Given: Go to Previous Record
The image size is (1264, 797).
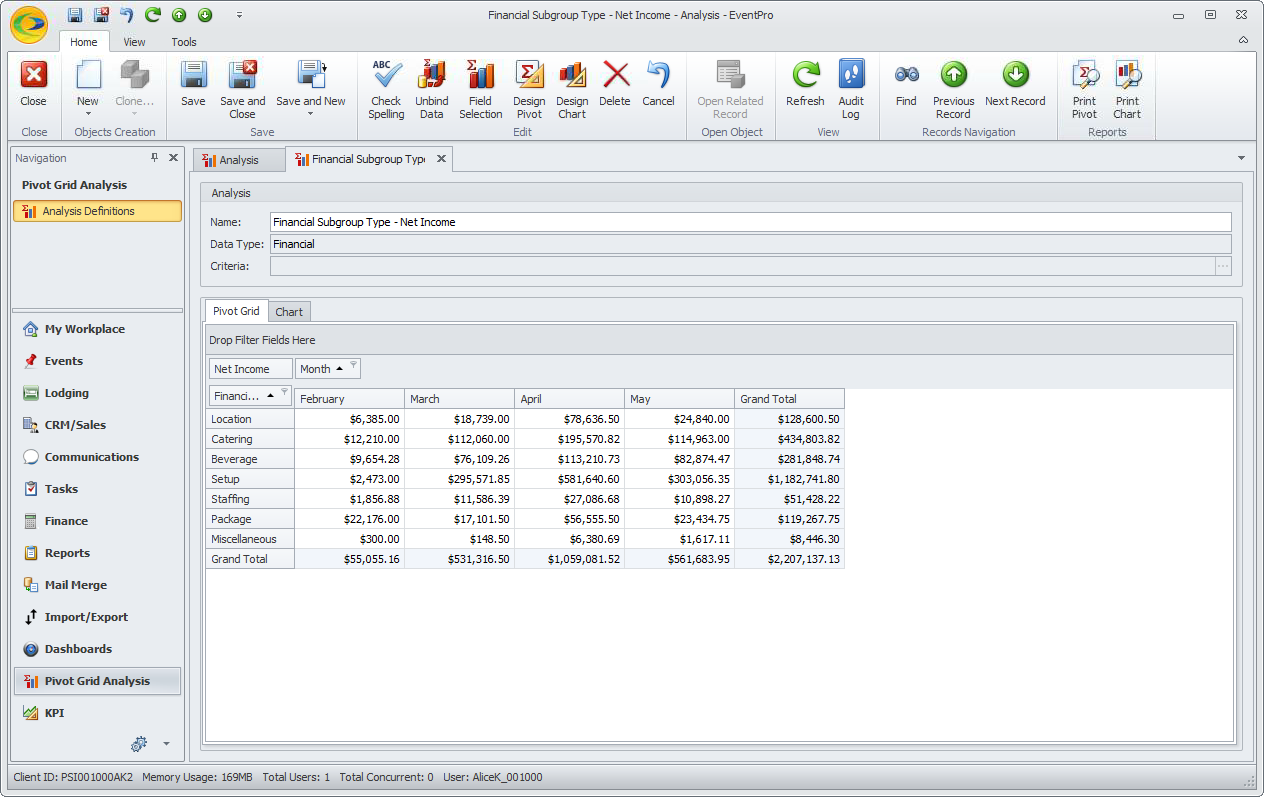Looking at the screenshot, I should (954, 89).
